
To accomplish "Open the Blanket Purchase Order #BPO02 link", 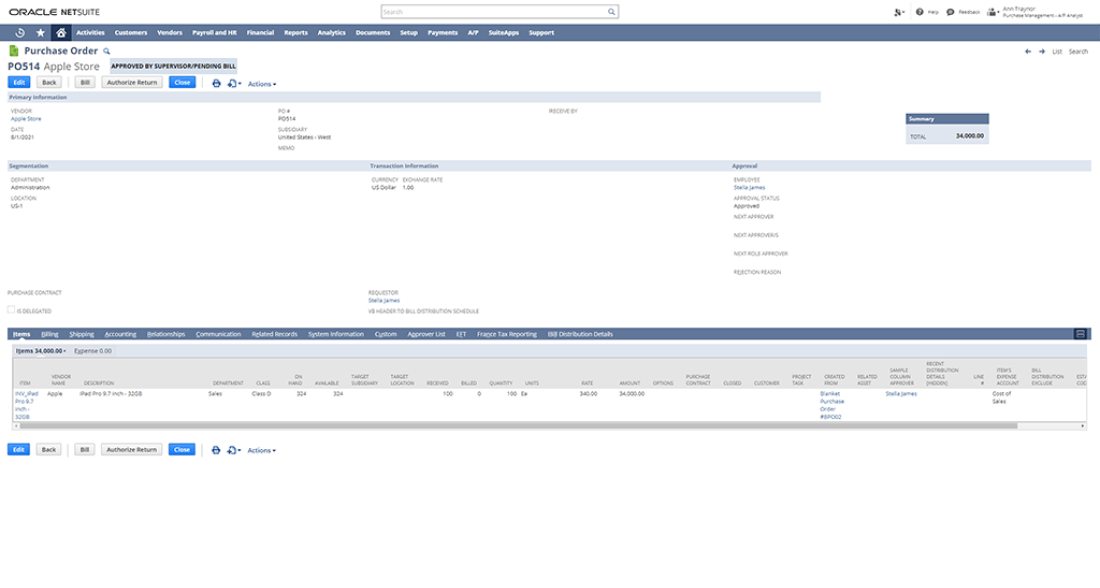I will 832,405.
